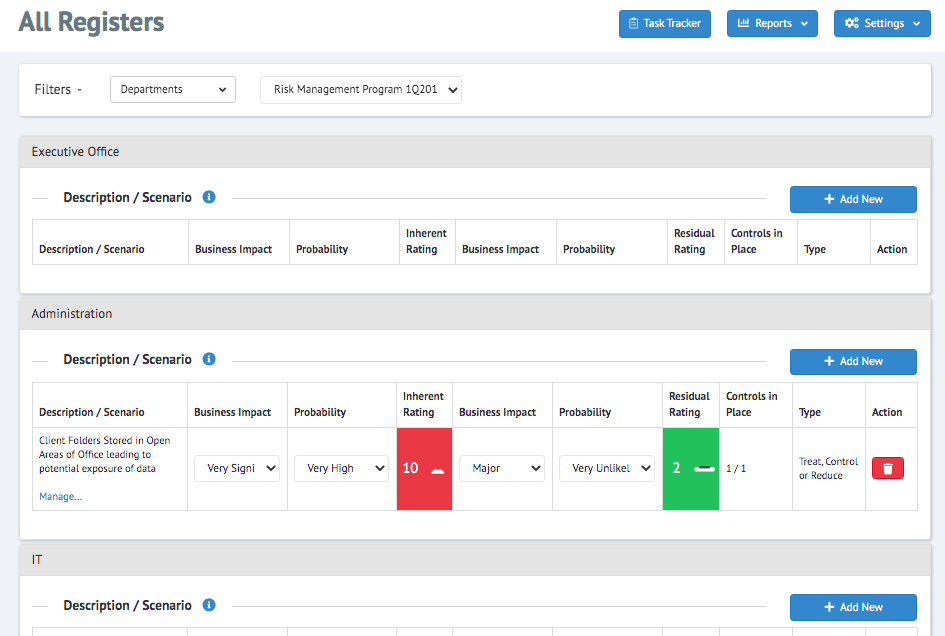Change the Major residual business impact dropdown
This screenshot has height=636, width=945.
(x=501, y=468)
